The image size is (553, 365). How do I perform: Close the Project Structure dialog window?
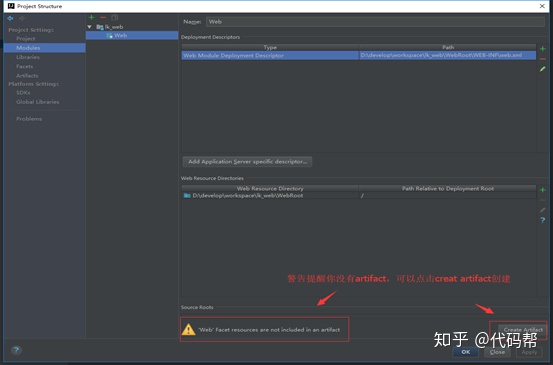542,6
